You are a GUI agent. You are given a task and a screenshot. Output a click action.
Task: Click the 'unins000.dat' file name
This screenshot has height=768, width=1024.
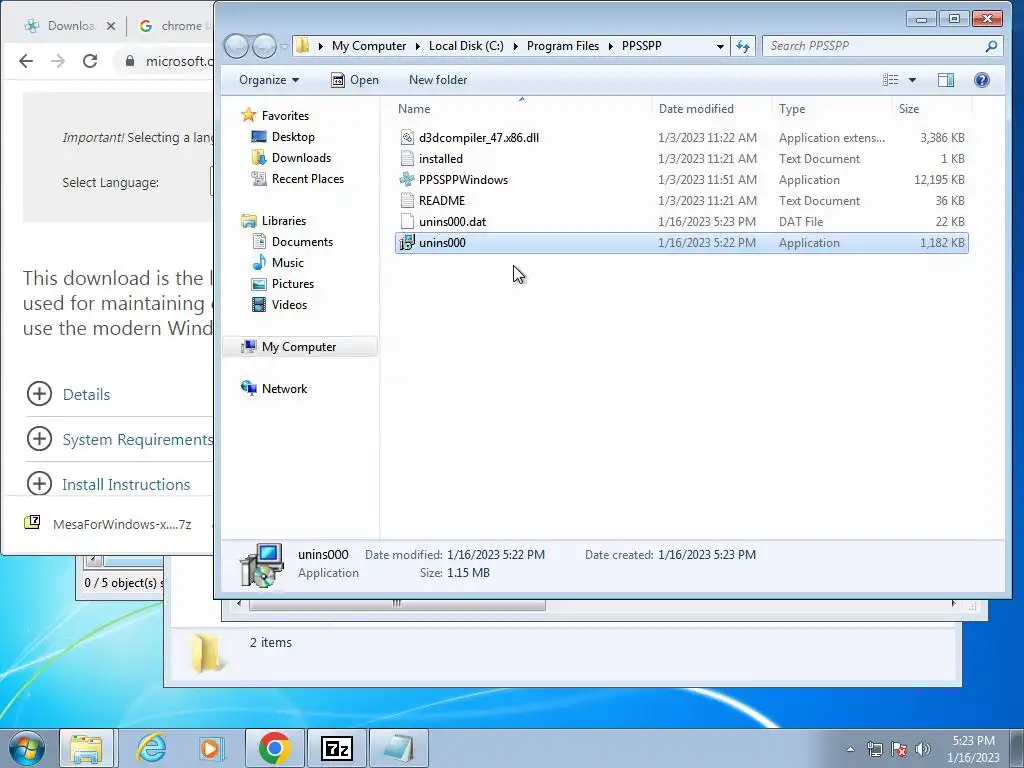452,221
